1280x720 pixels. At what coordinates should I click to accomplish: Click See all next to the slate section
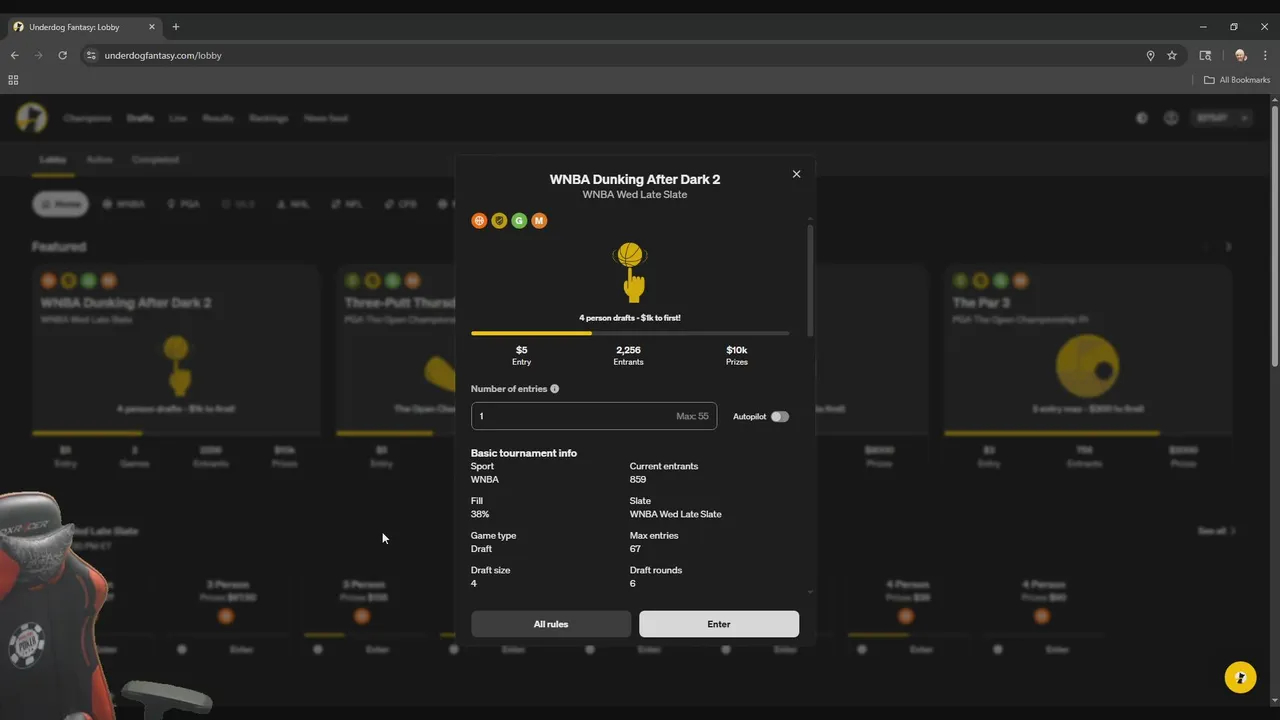(1217, 531)
